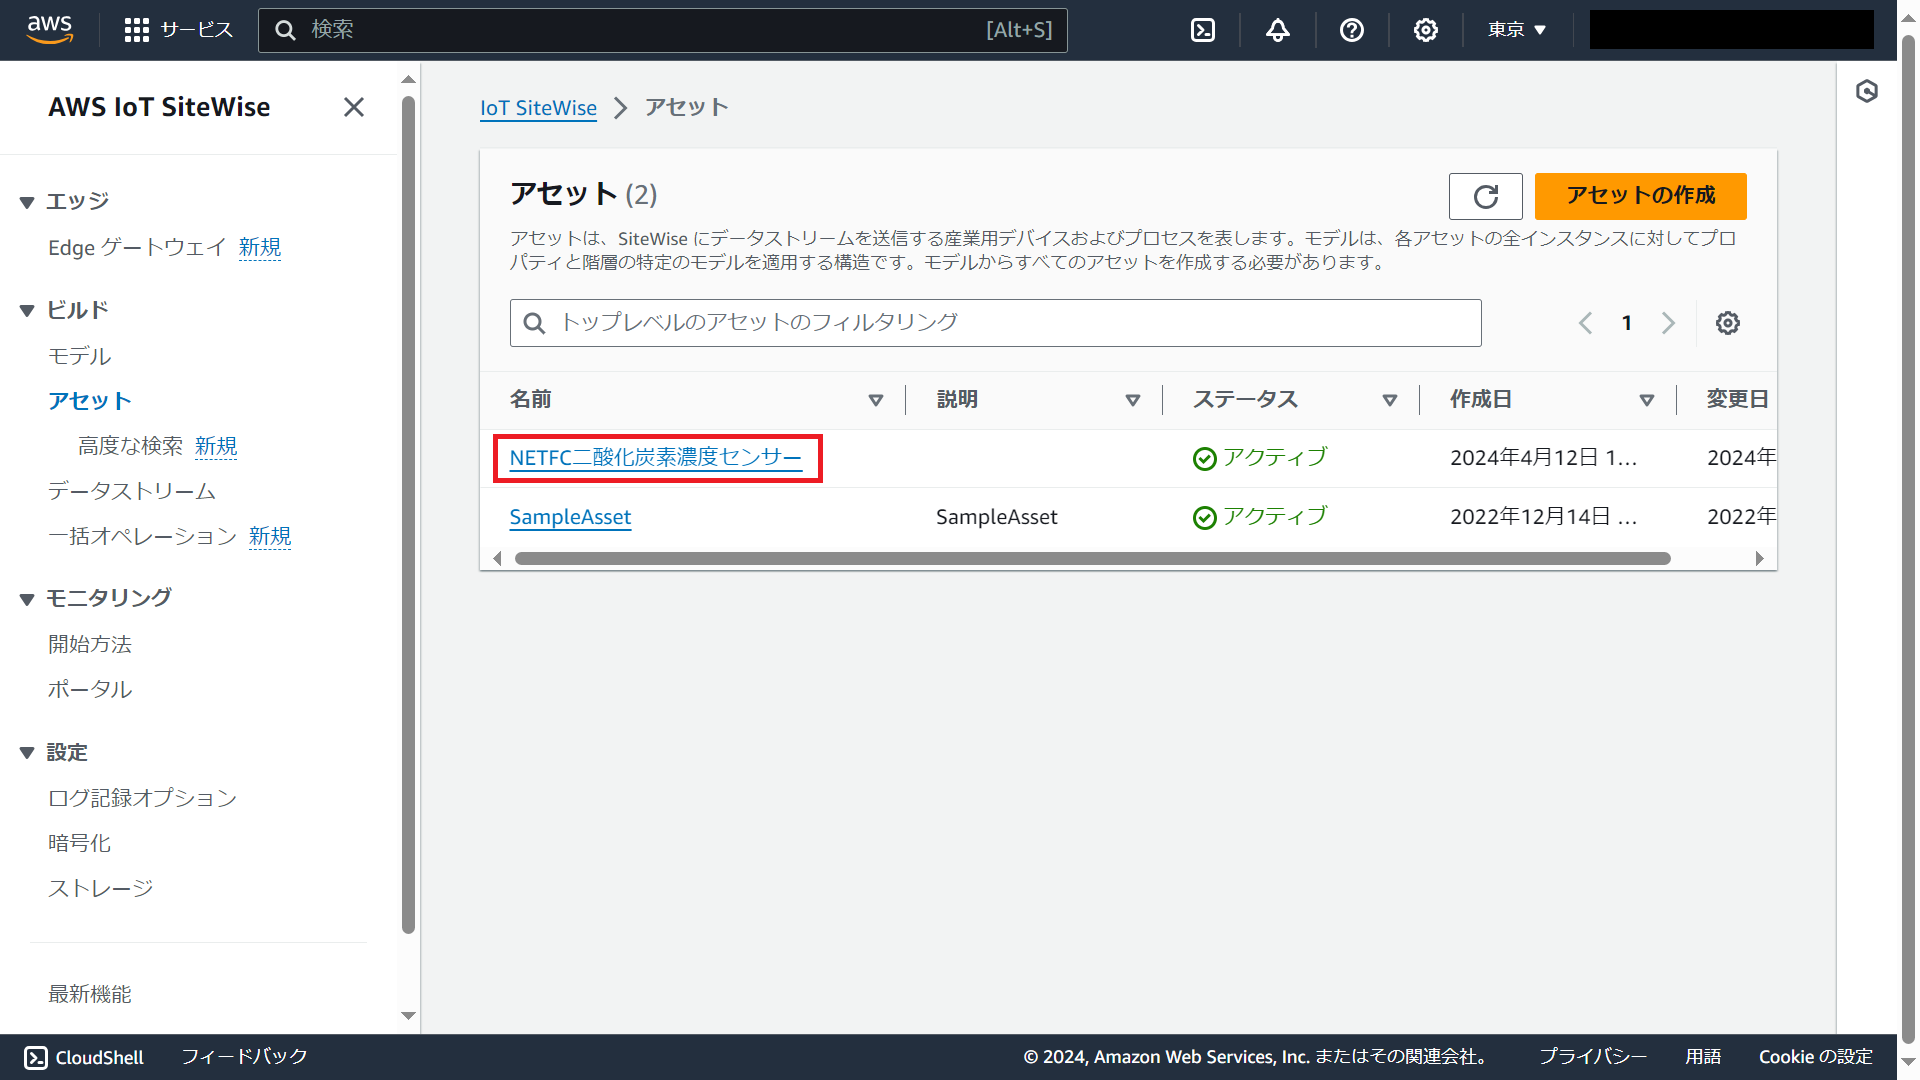This screenshot has height=1080, width=1920.
Task: Click the AWS logo home icon
Action: point(50,30)
